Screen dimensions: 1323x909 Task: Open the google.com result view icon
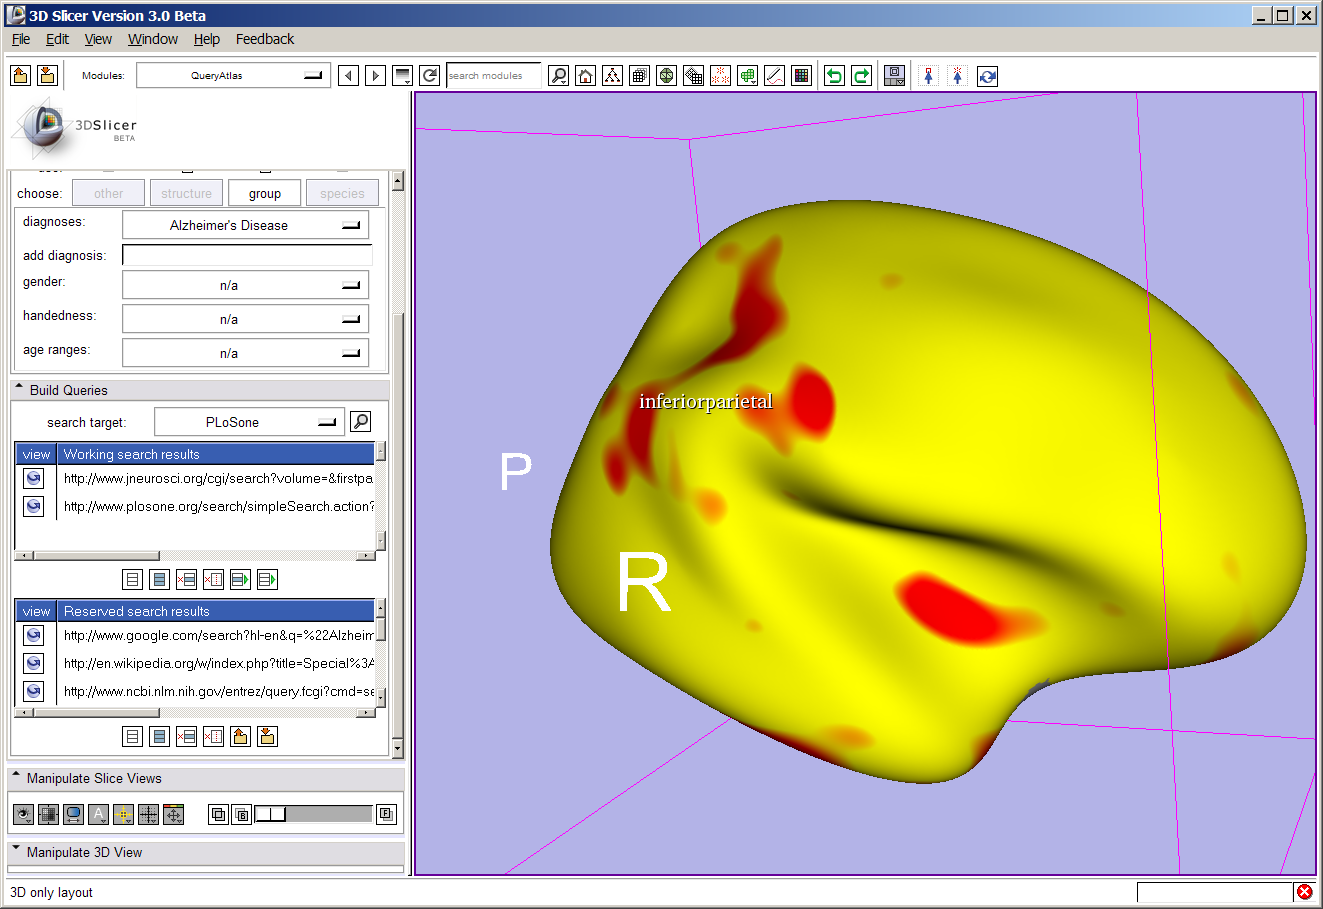pyautogui.click(x=34, y=636)
